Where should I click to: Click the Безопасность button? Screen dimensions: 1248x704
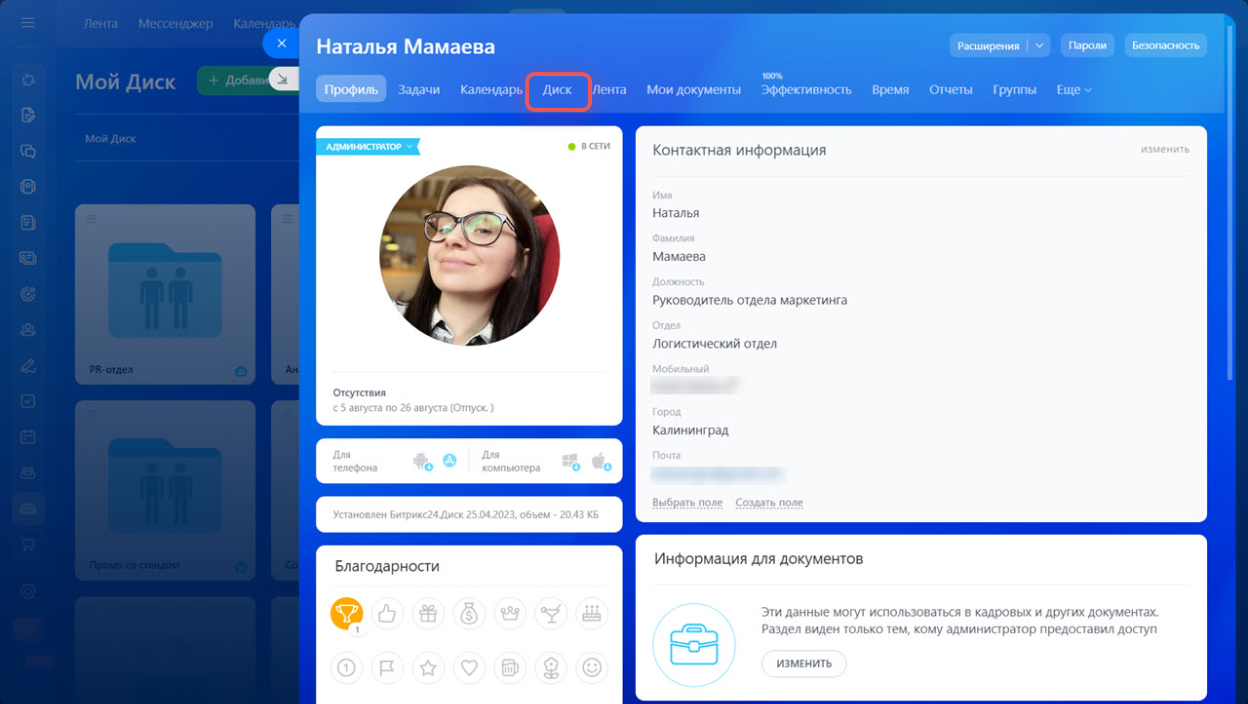(x=1166, y=45)
